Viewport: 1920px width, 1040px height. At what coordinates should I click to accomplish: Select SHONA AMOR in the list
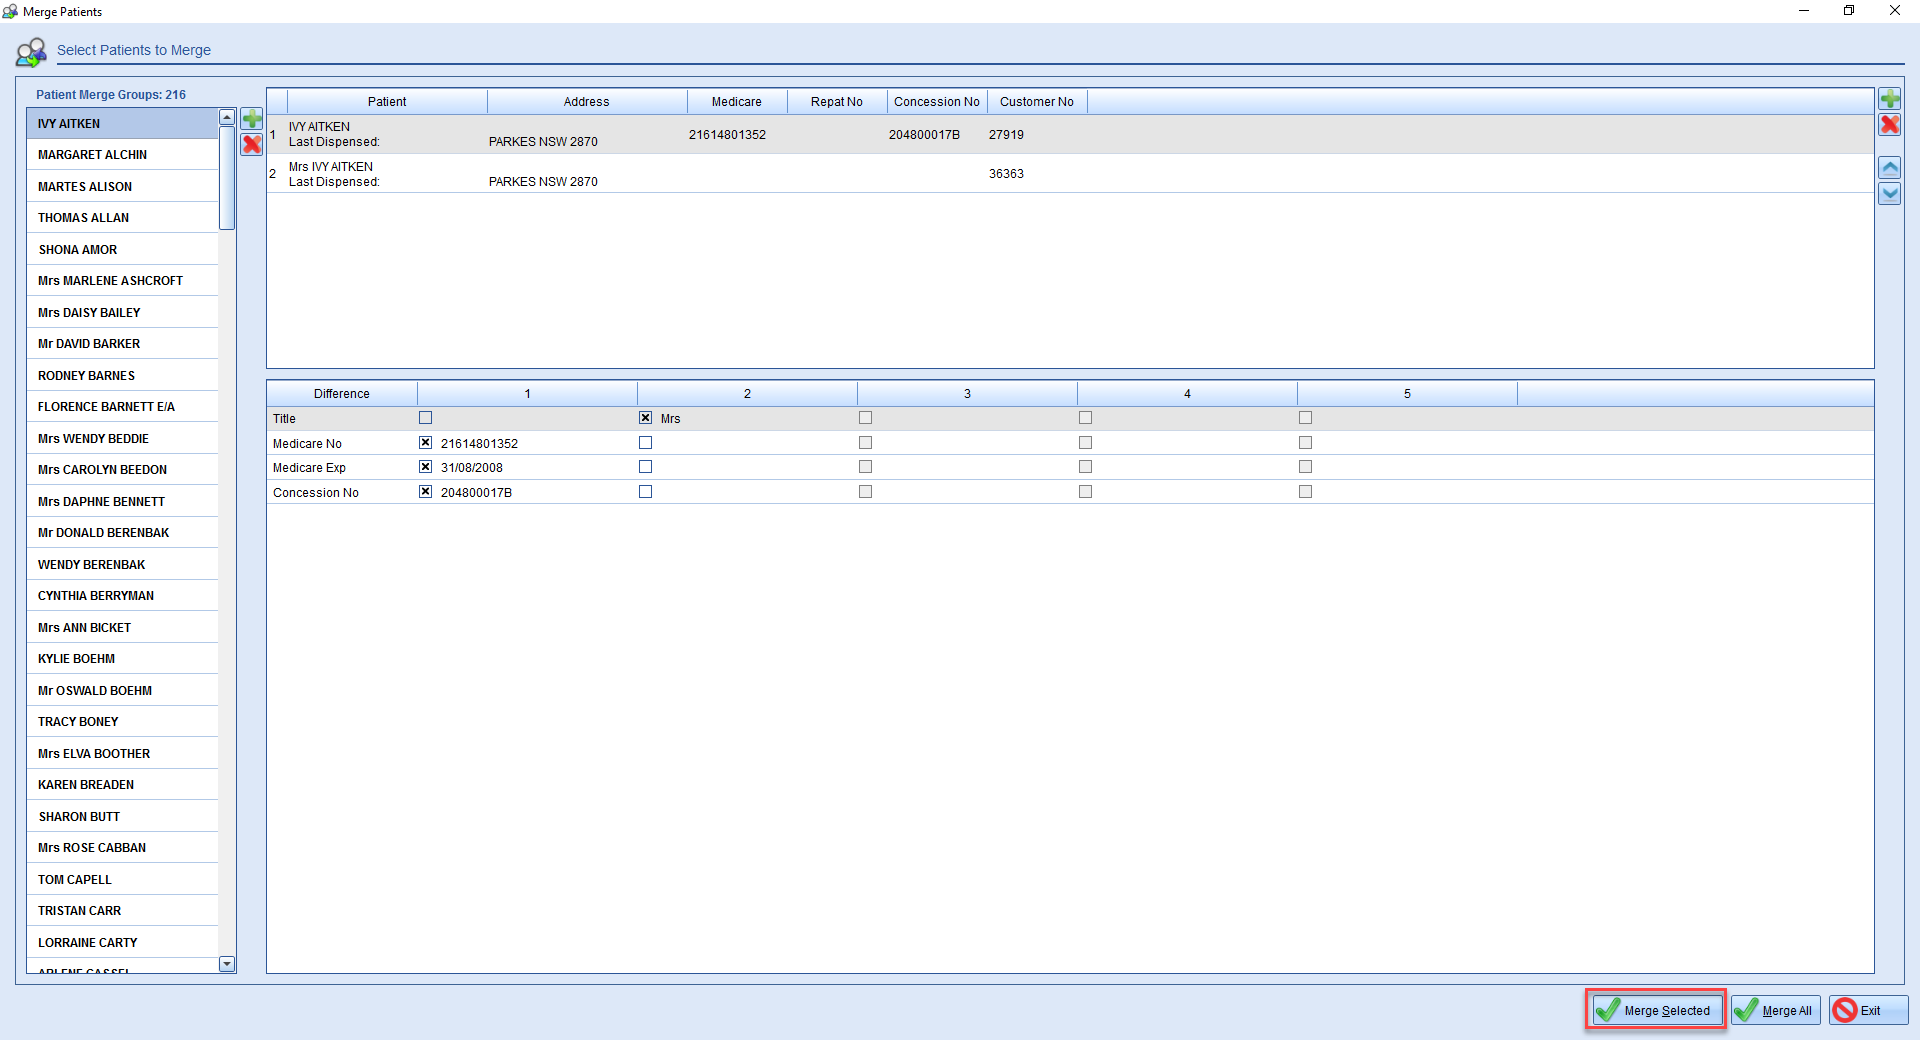tap(122, 250)
